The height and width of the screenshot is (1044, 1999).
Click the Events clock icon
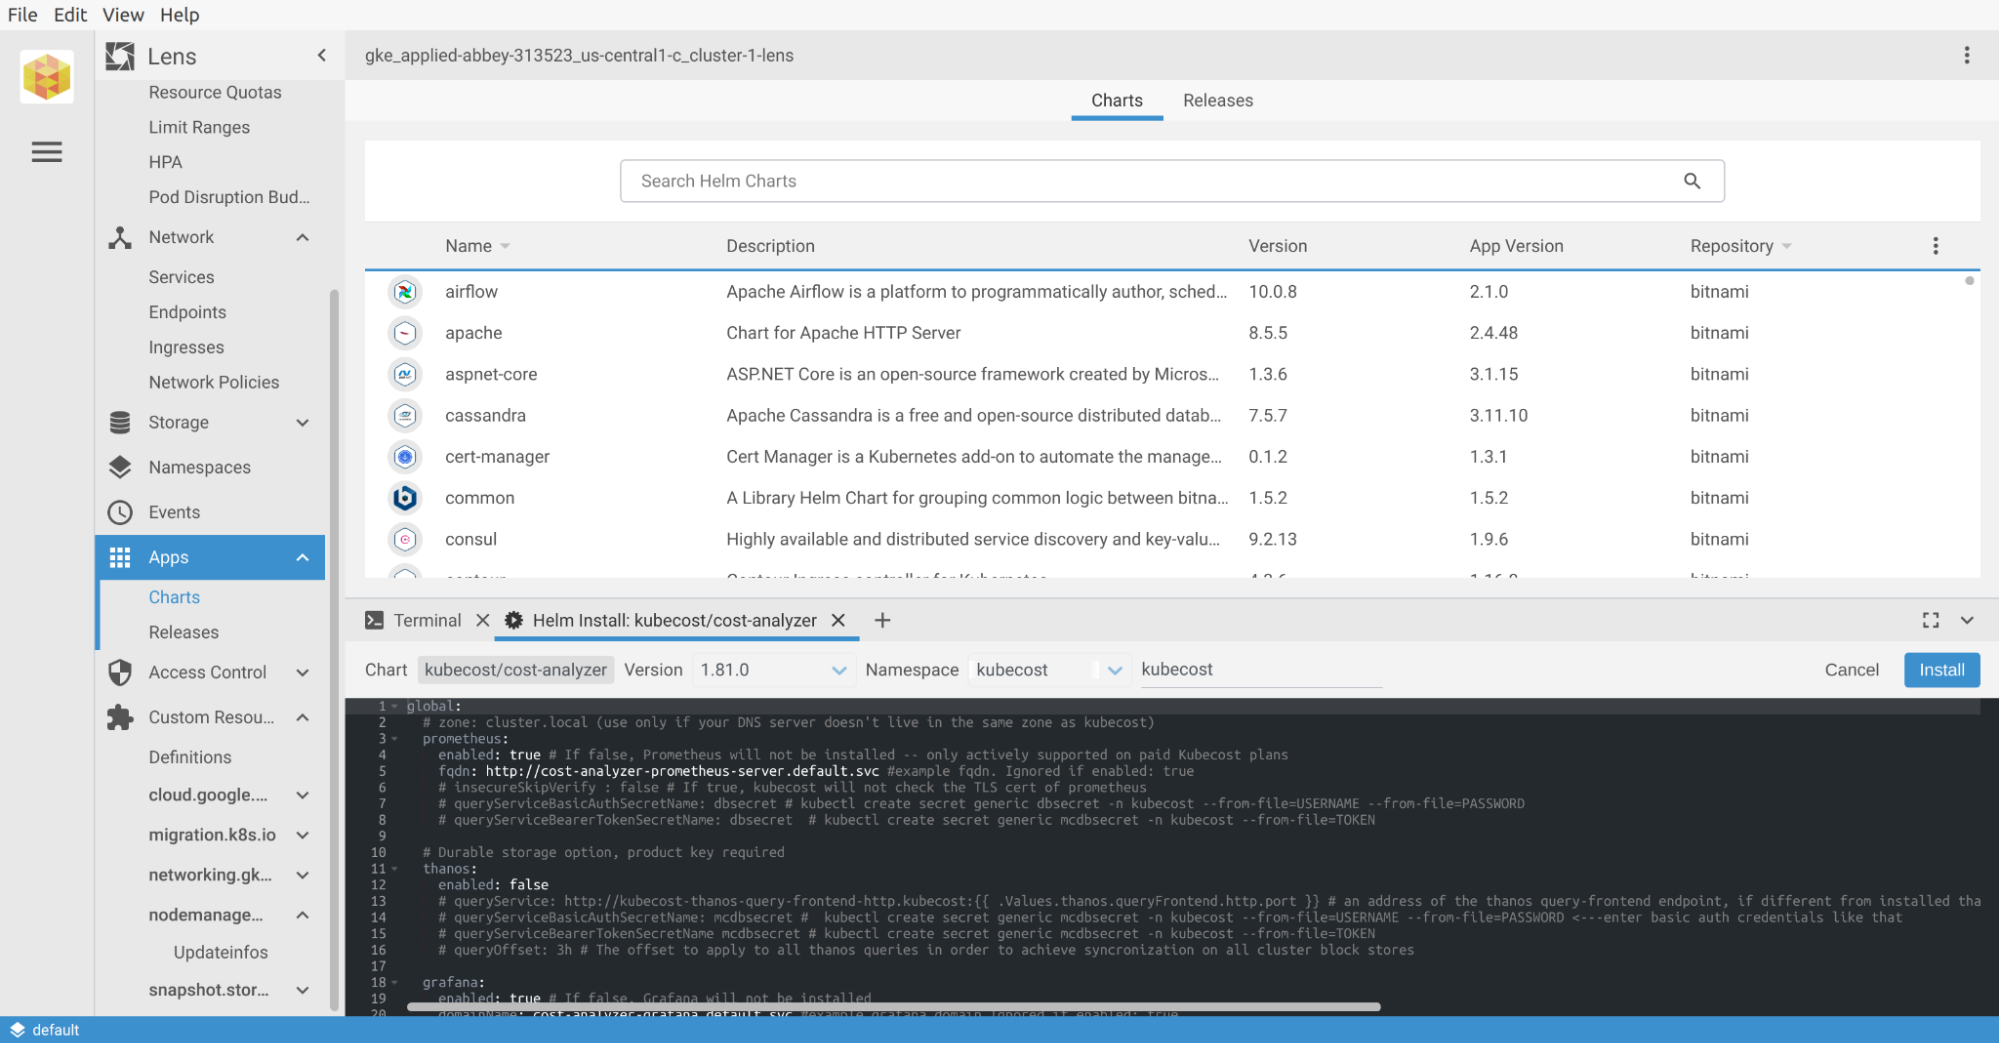pyautogui.click(x=120, y=512)
